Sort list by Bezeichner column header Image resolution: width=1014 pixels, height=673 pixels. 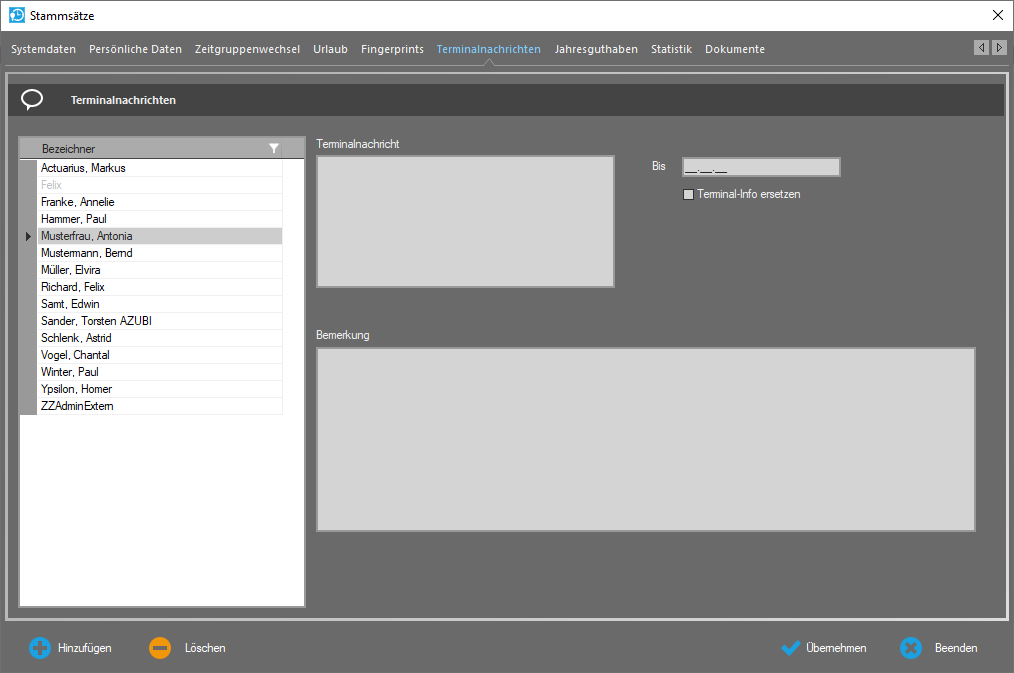coord(140,149)
